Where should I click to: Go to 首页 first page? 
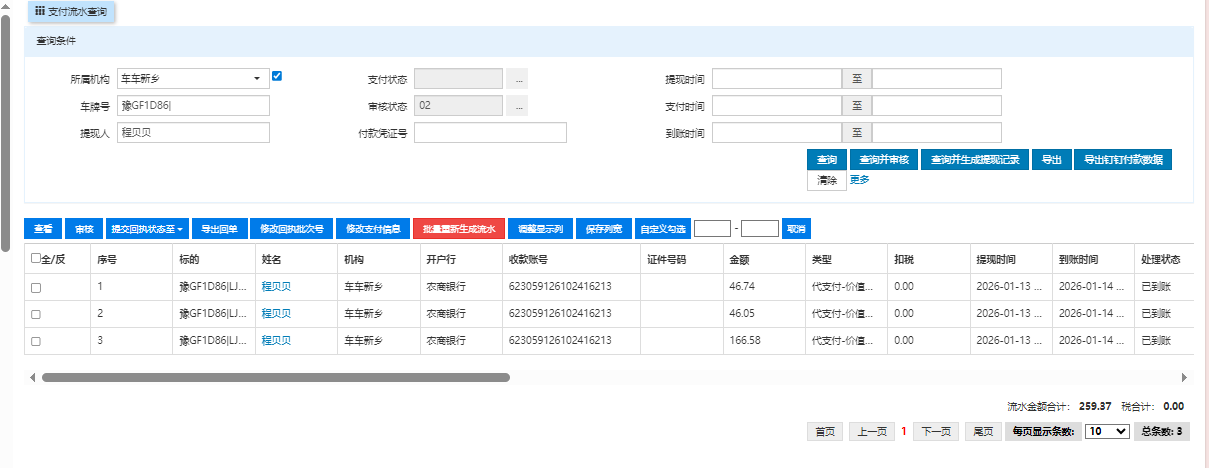825,432
